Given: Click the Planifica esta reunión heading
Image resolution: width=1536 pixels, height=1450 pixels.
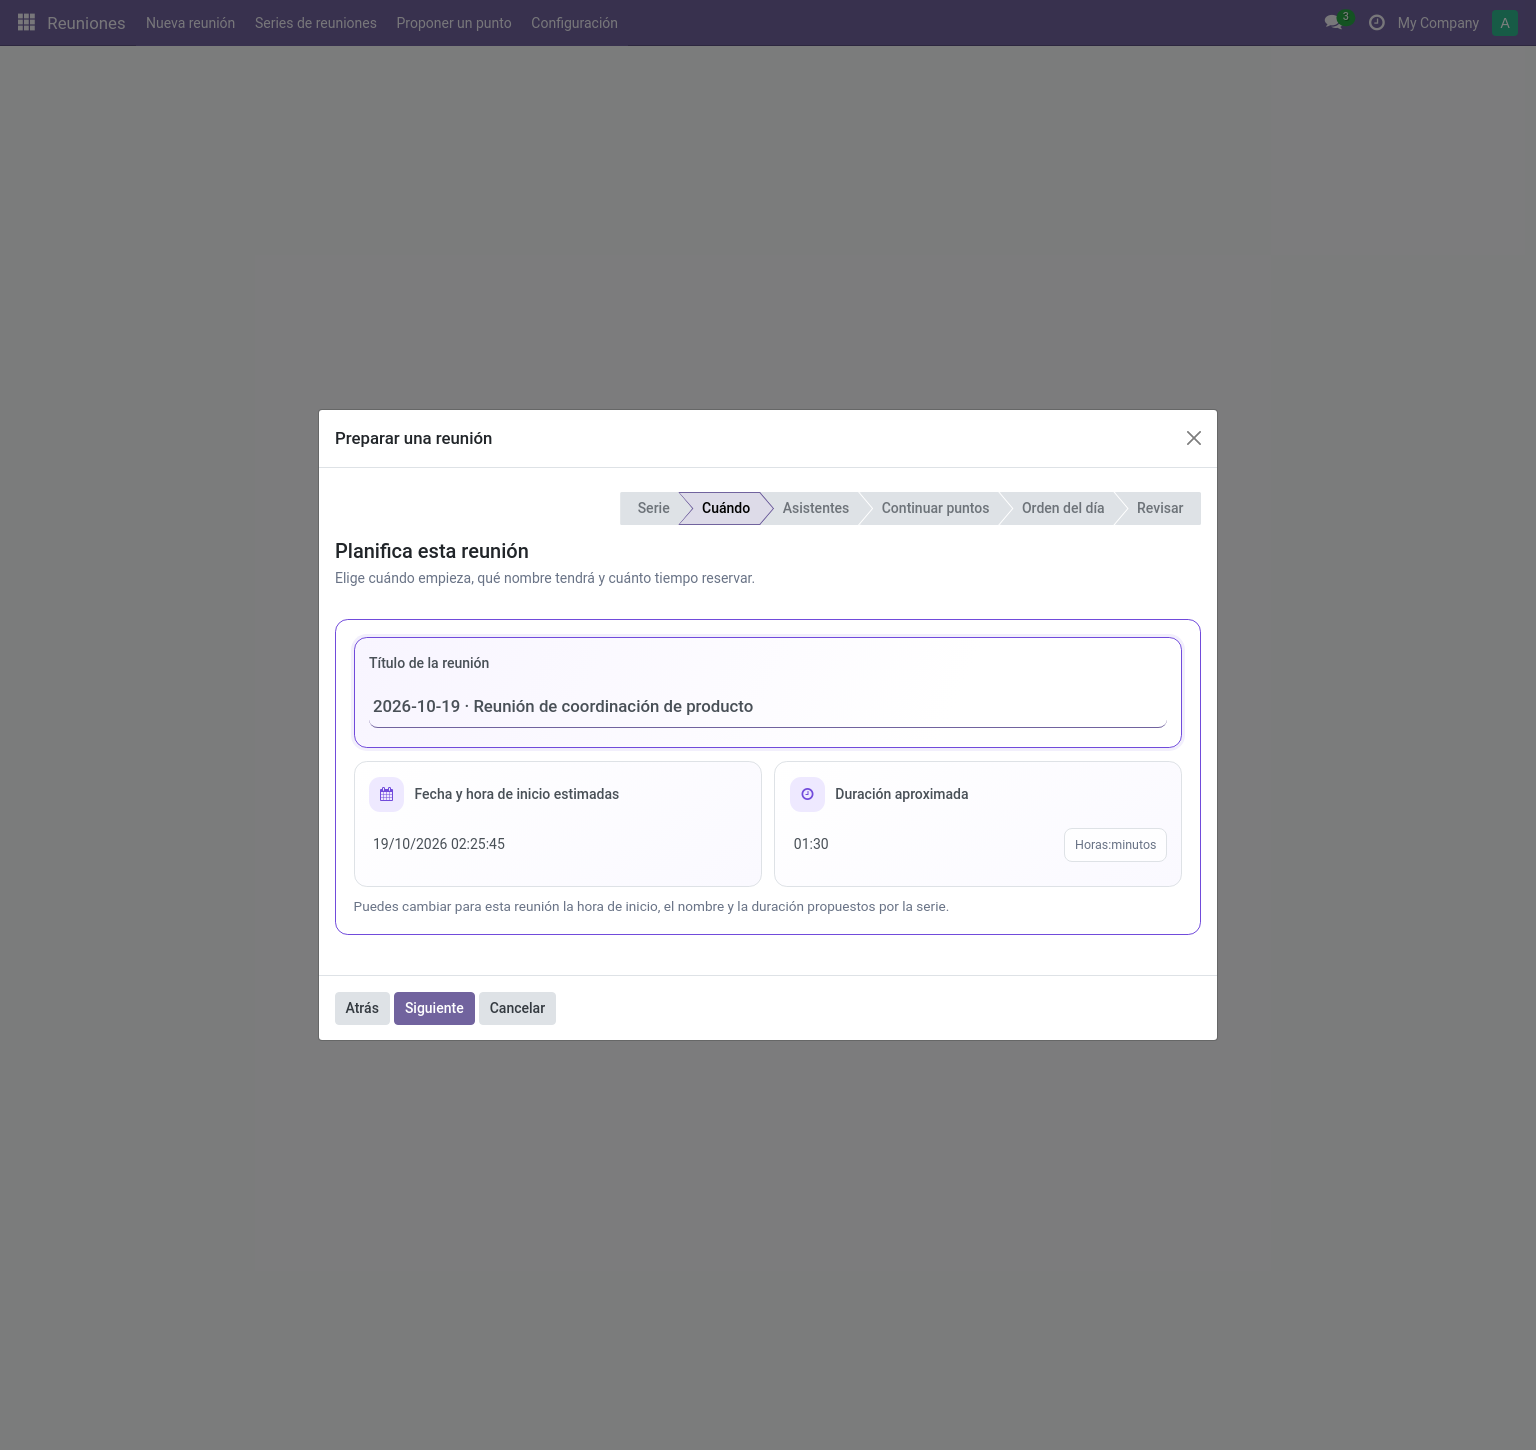Looking at the screenshot, I should point(432,551).
